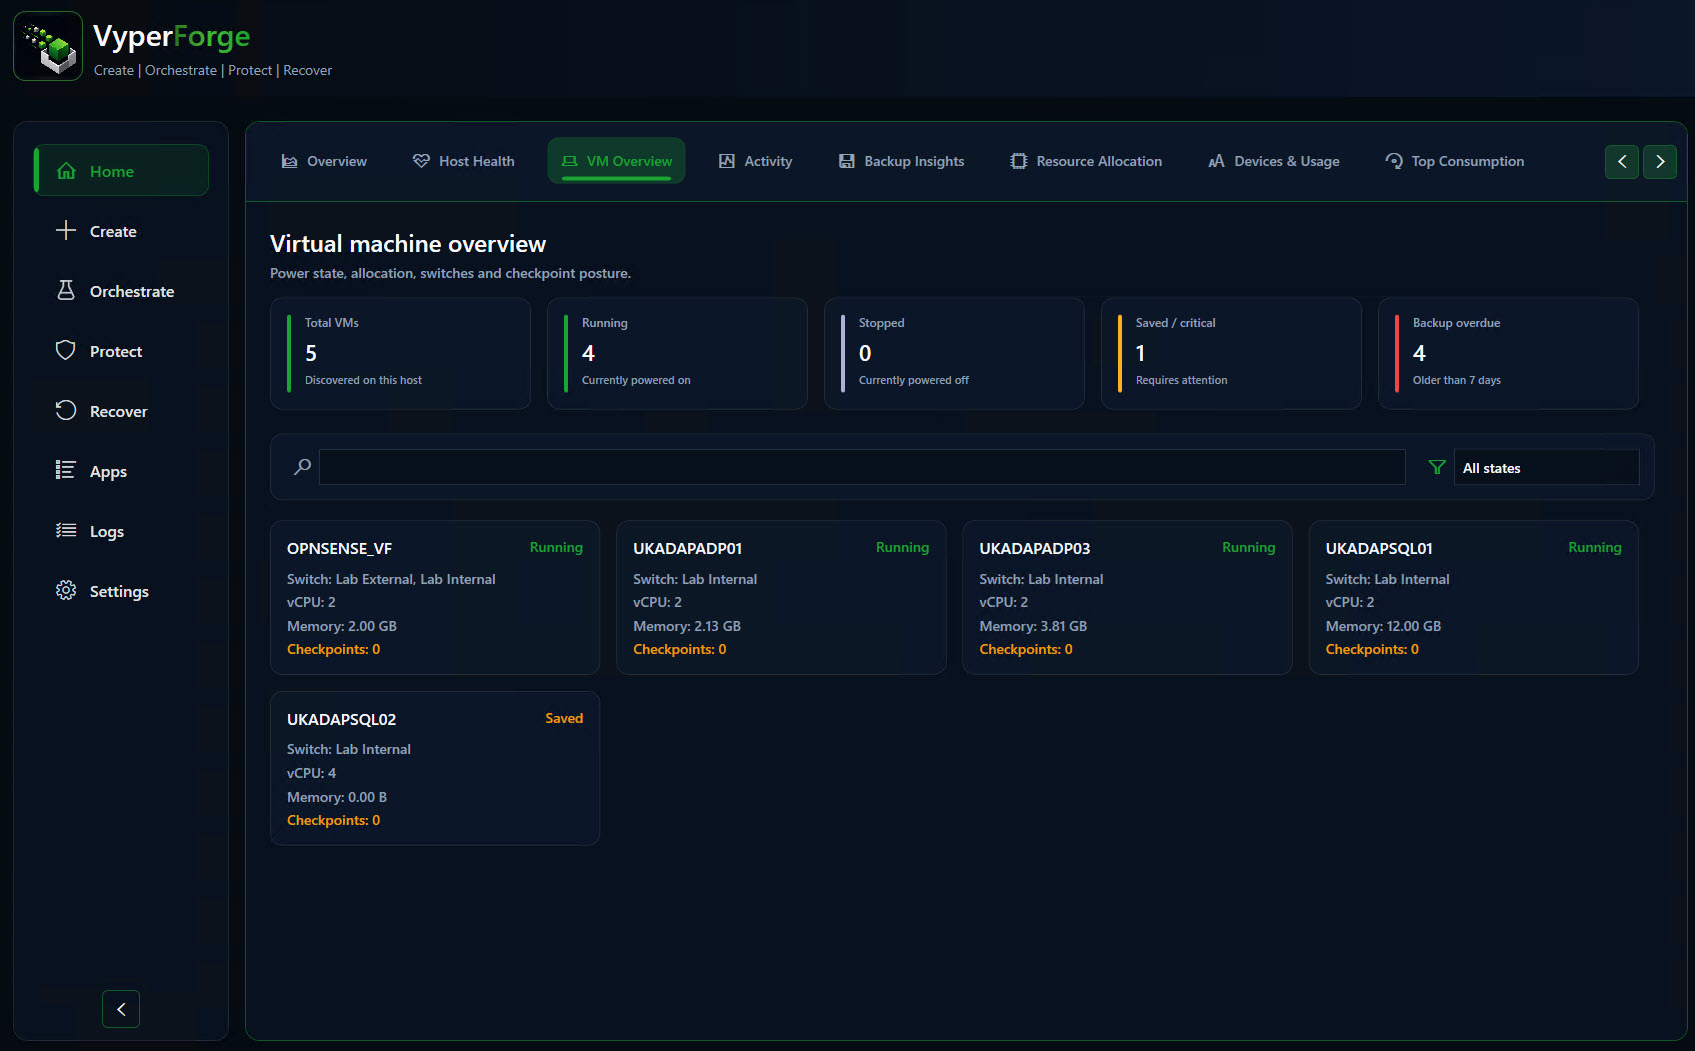Click the Virtual machine overview heading
1695x1051 pixels.
pos(408,244)
